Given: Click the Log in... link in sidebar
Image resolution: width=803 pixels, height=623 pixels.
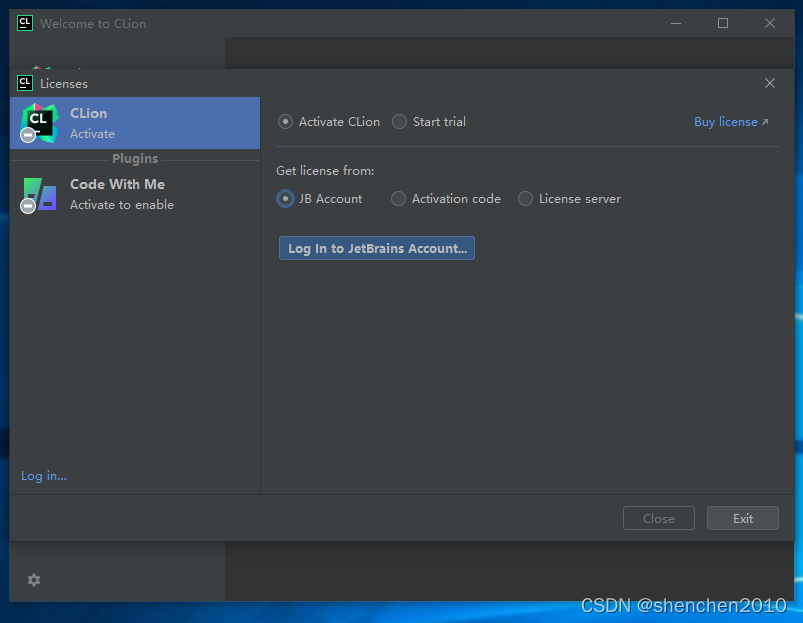Looking at the screenshot, I should click(x=44, y=476).
